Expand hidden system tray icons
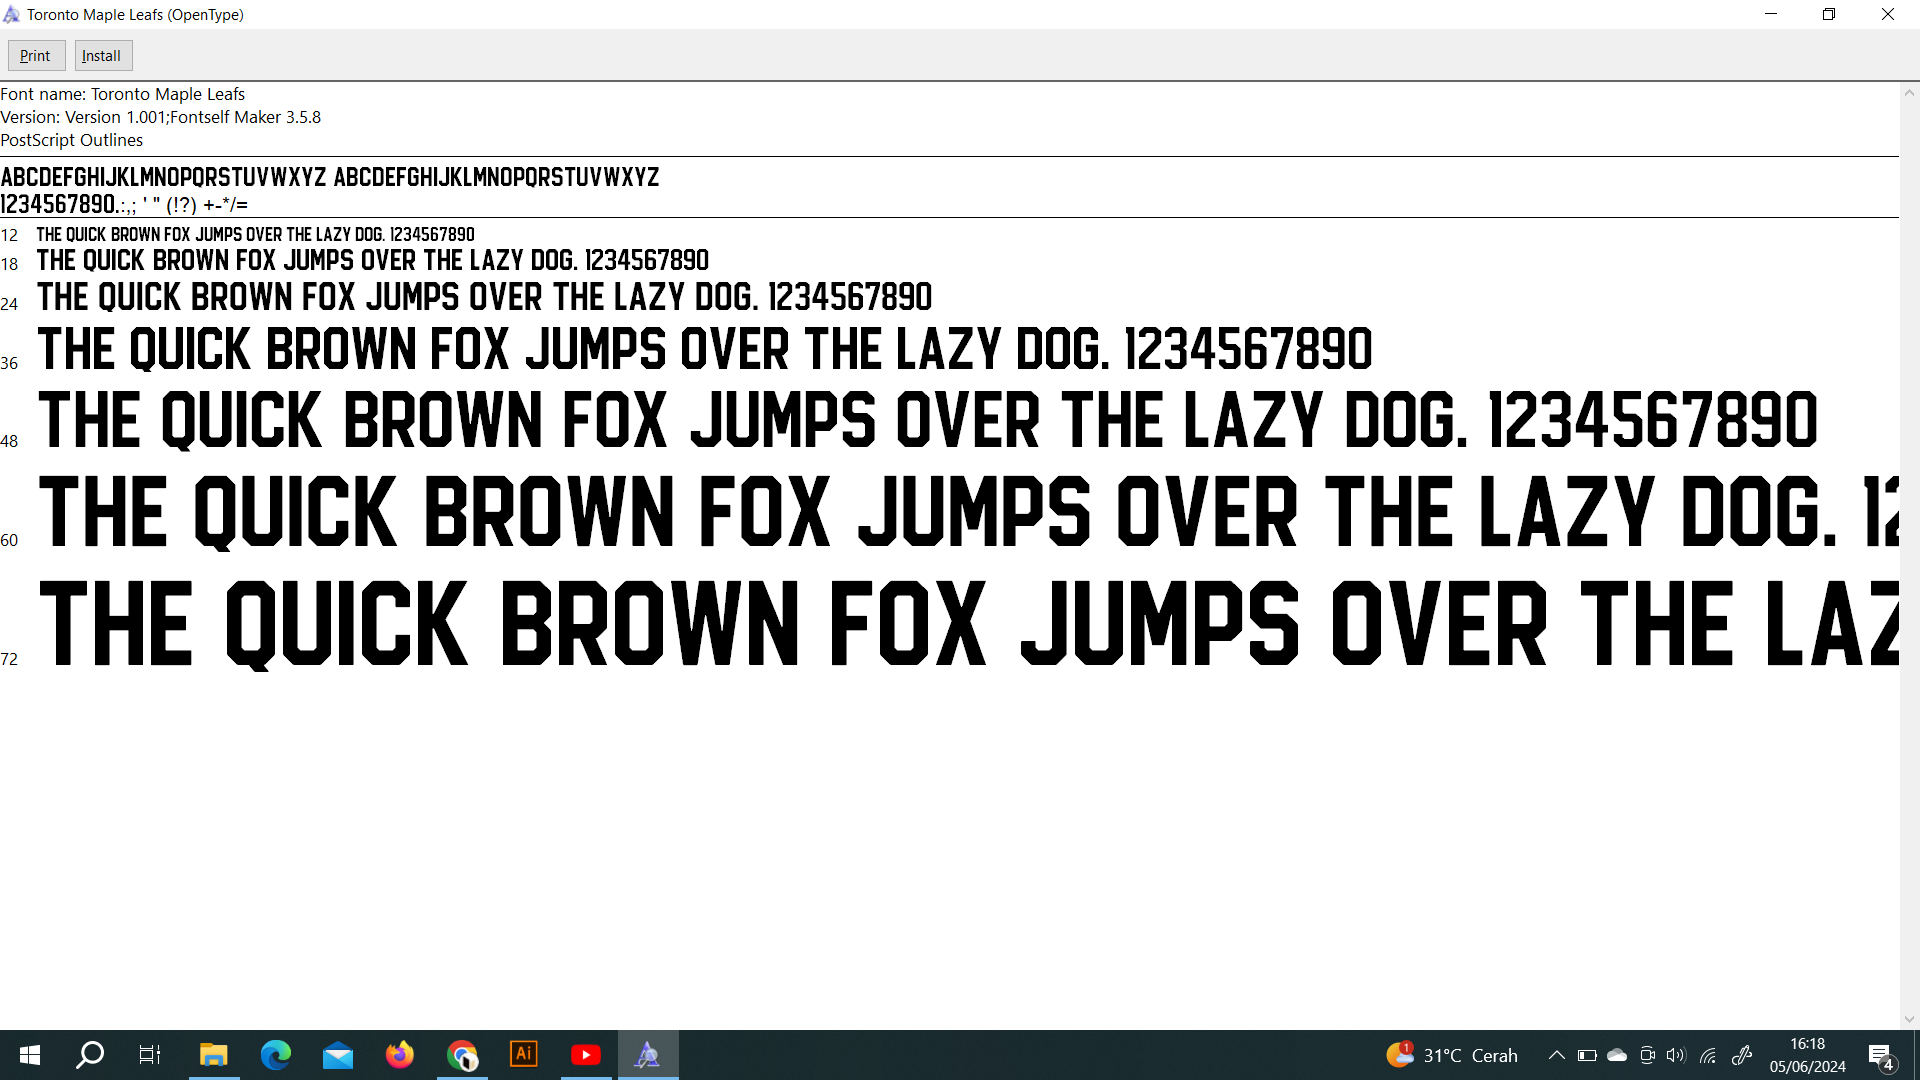Screen dimensions: 1920x1080 click(x=1556, y=1055)
